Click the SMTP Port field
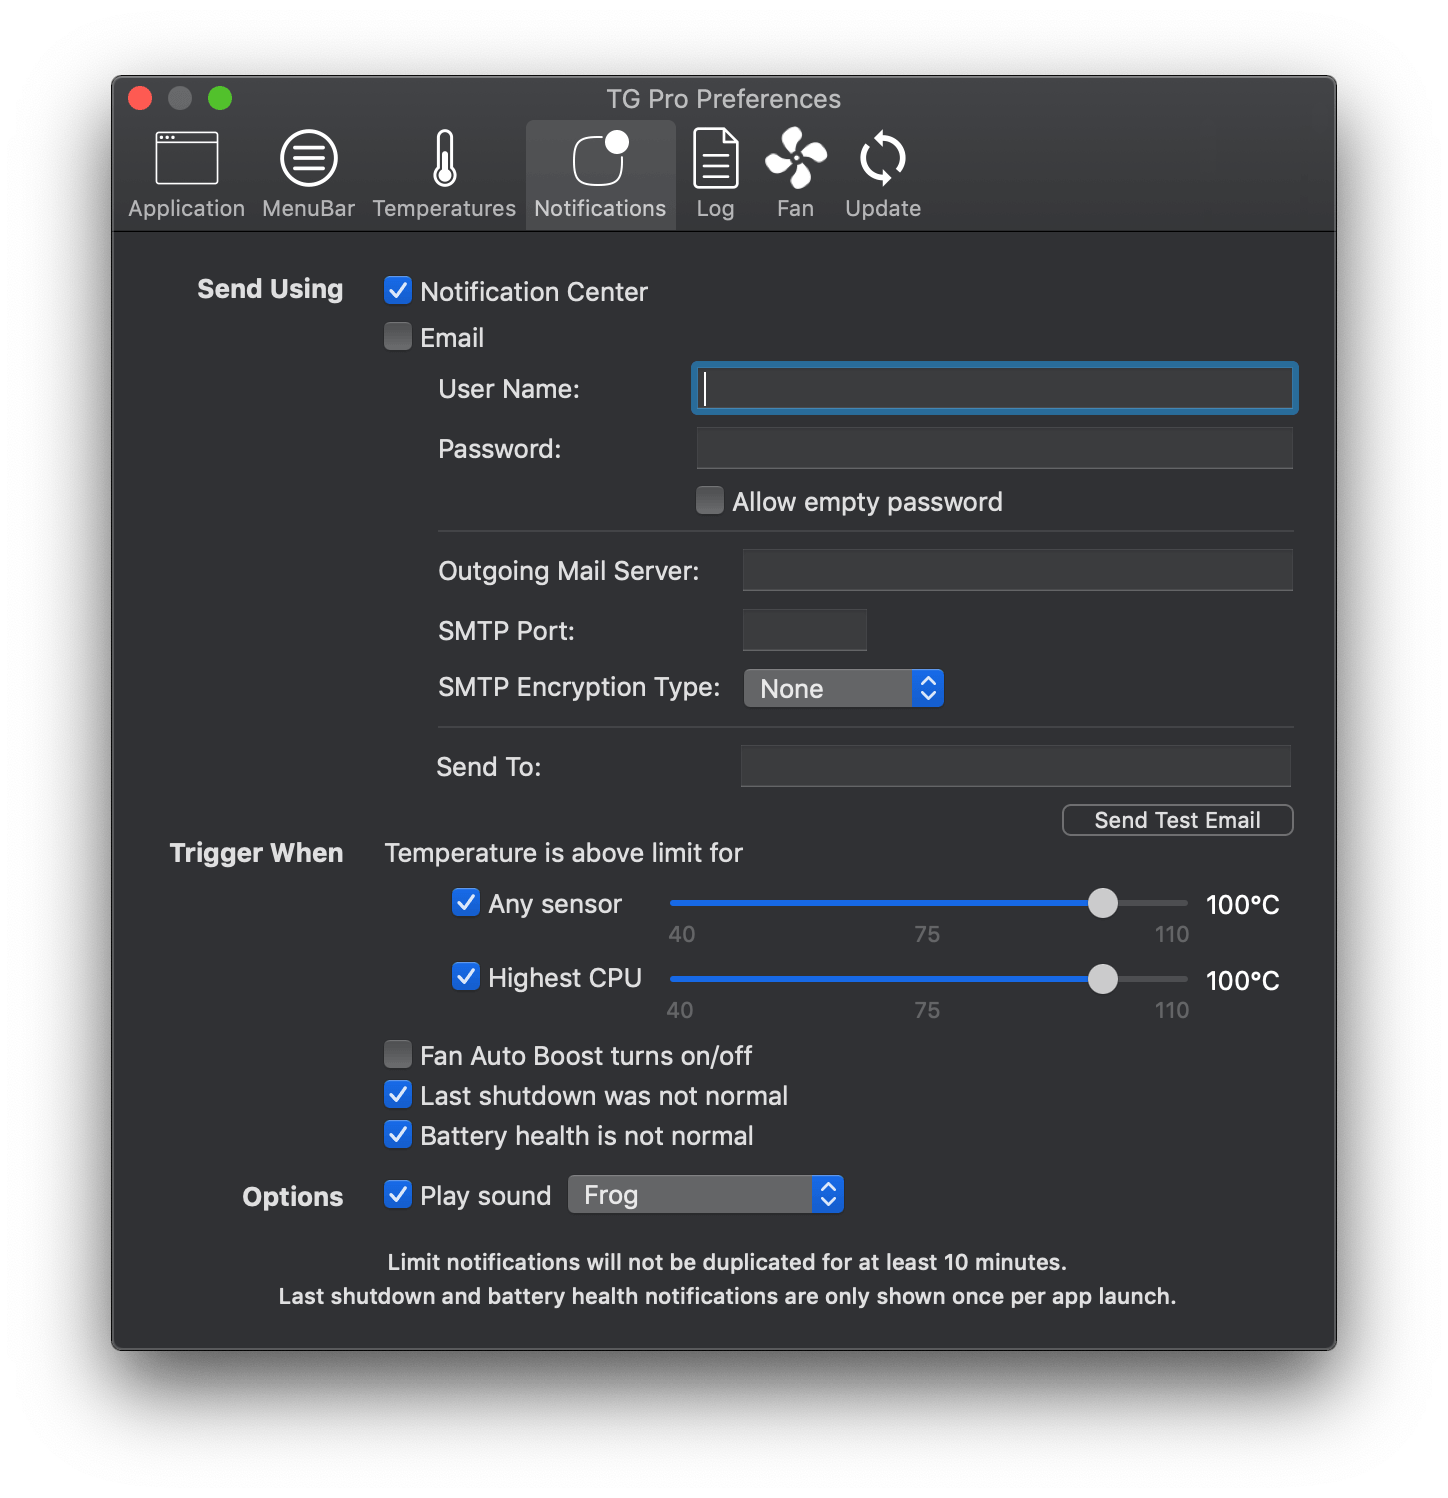Screen dimensions: 1448x1498 [x=804, y=630]
